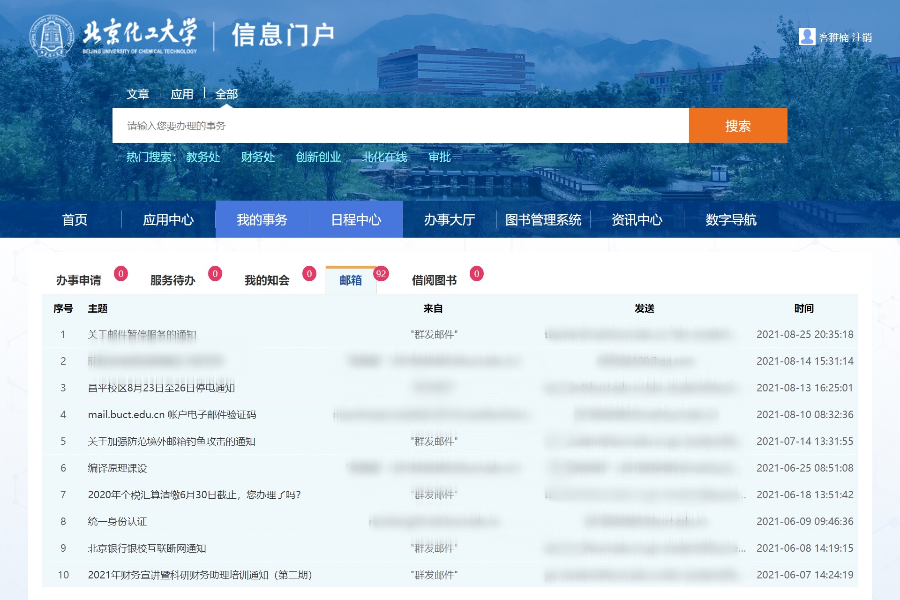The image size is (900, 600).
Task: Go to 首页 in the navigation bar
Action: tap(75, 220)
